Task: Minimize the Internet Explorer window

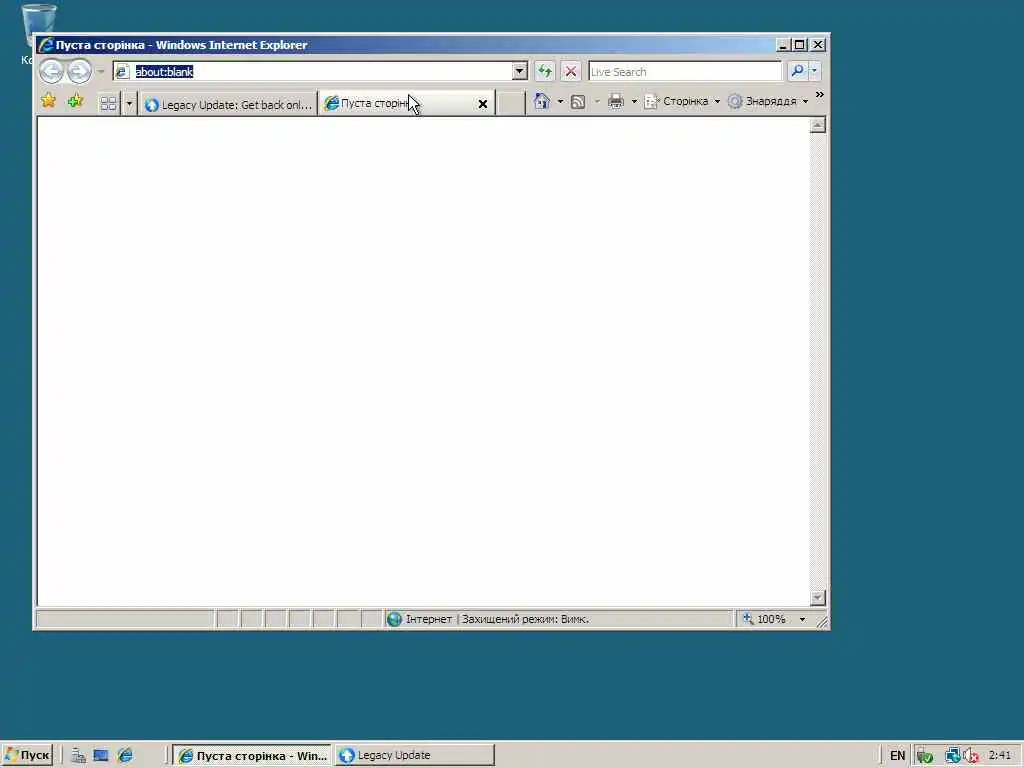Action: tap(783, 45)
